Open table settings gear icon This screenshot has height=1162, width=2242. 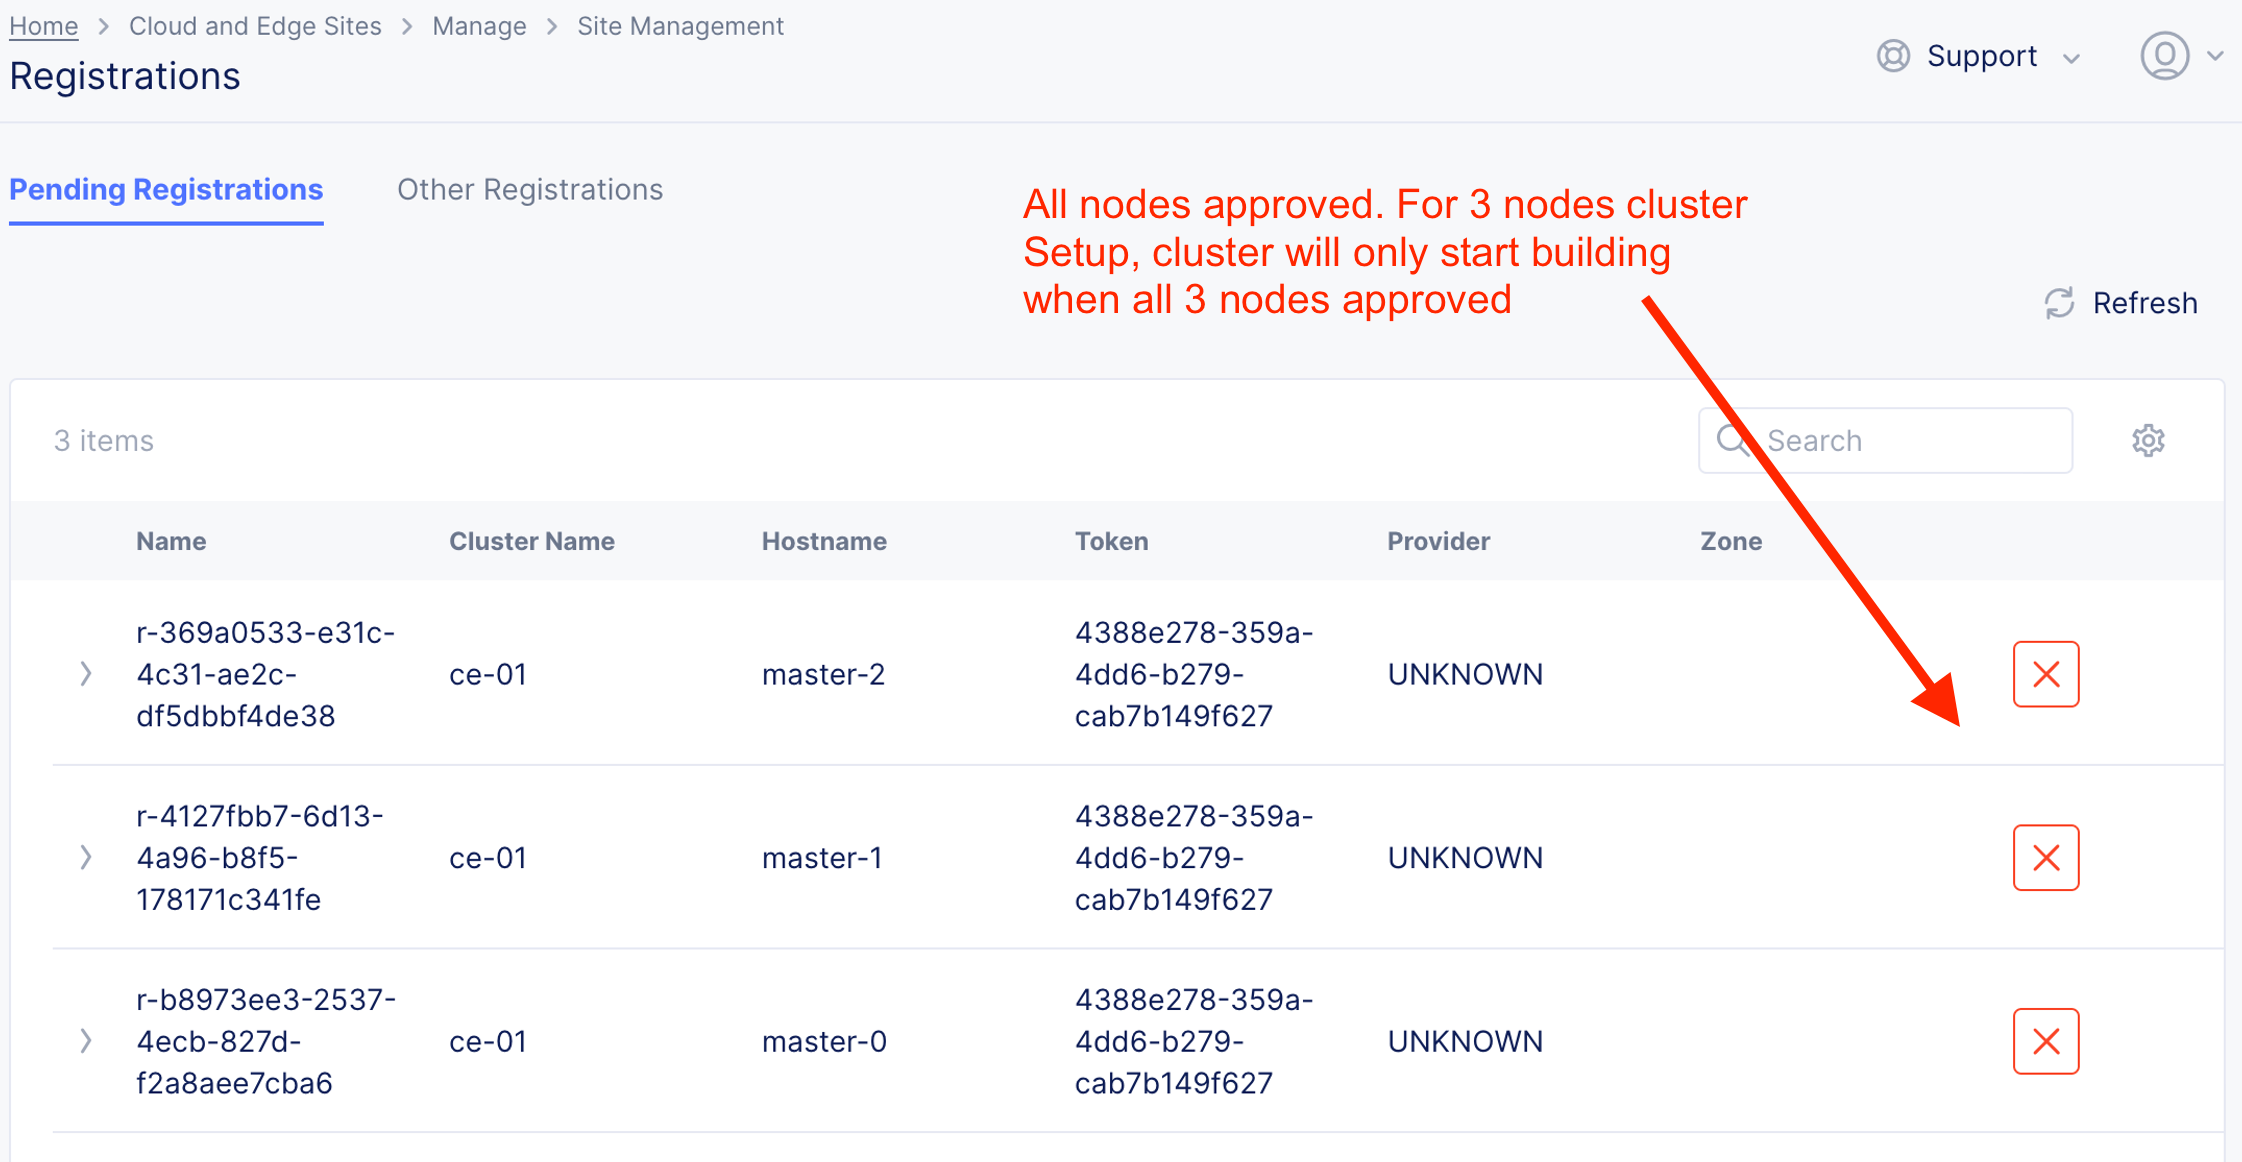click(x=2147, y=440)
